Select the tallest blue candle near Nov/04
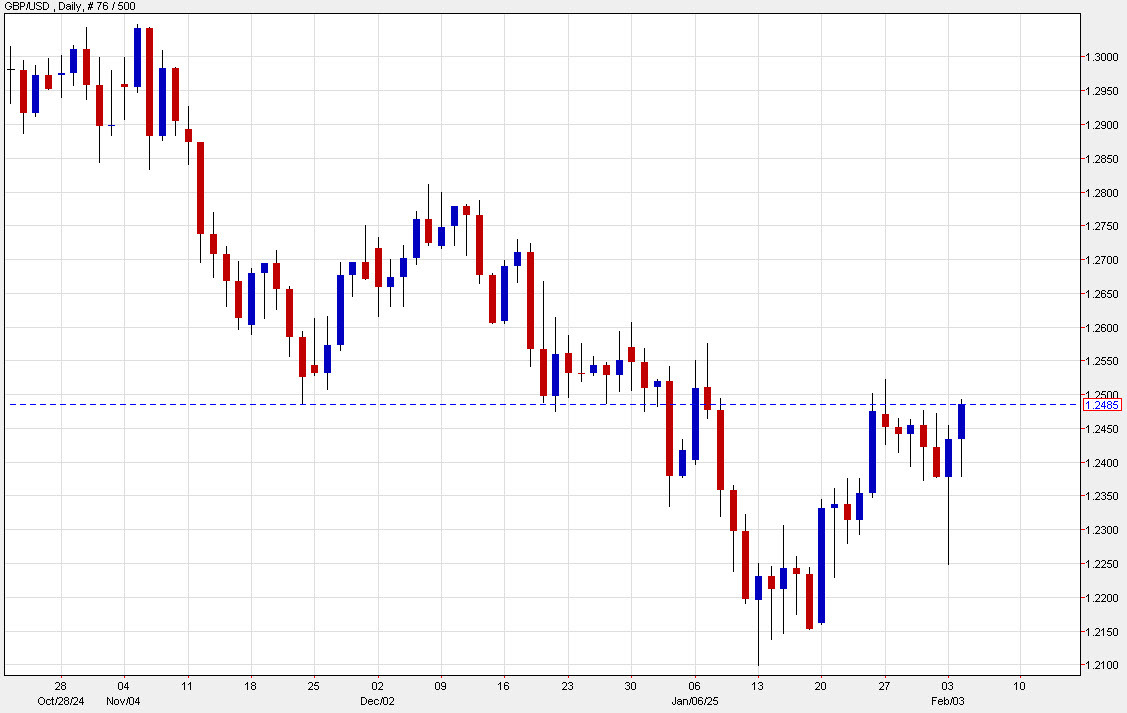The image size is (1127, 713). (x=137, y=55)
